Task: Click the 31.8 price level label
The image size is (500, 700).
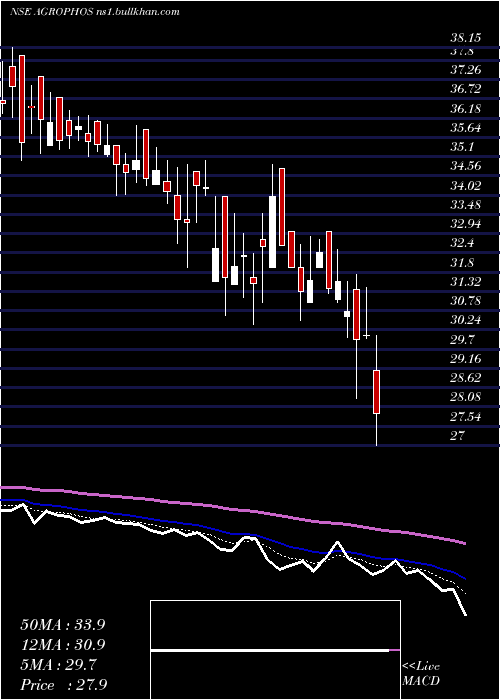Action: point(462,262)
